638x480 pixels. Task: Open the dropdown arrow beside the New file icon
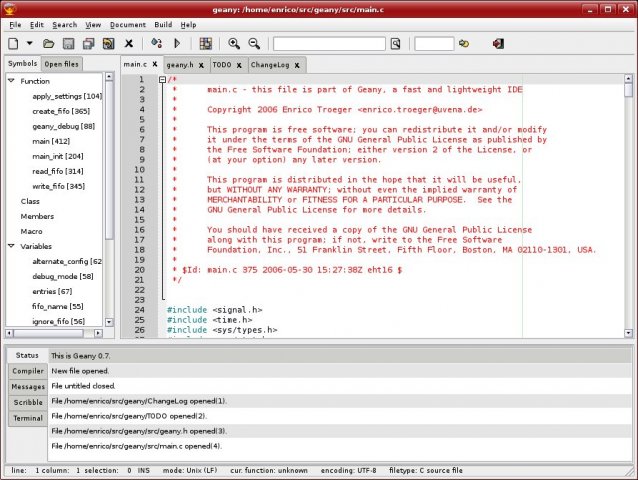29,43
